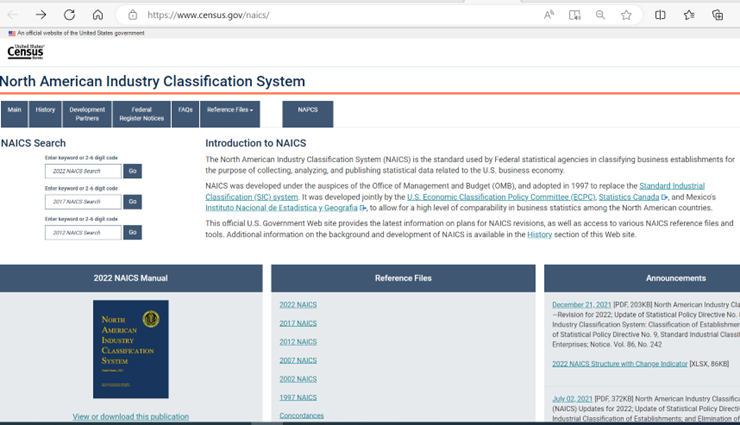The height and width of the screenshot is (425, 740).
Task: Open Federal Register Notices tab
Action: (x=142, y=114)
